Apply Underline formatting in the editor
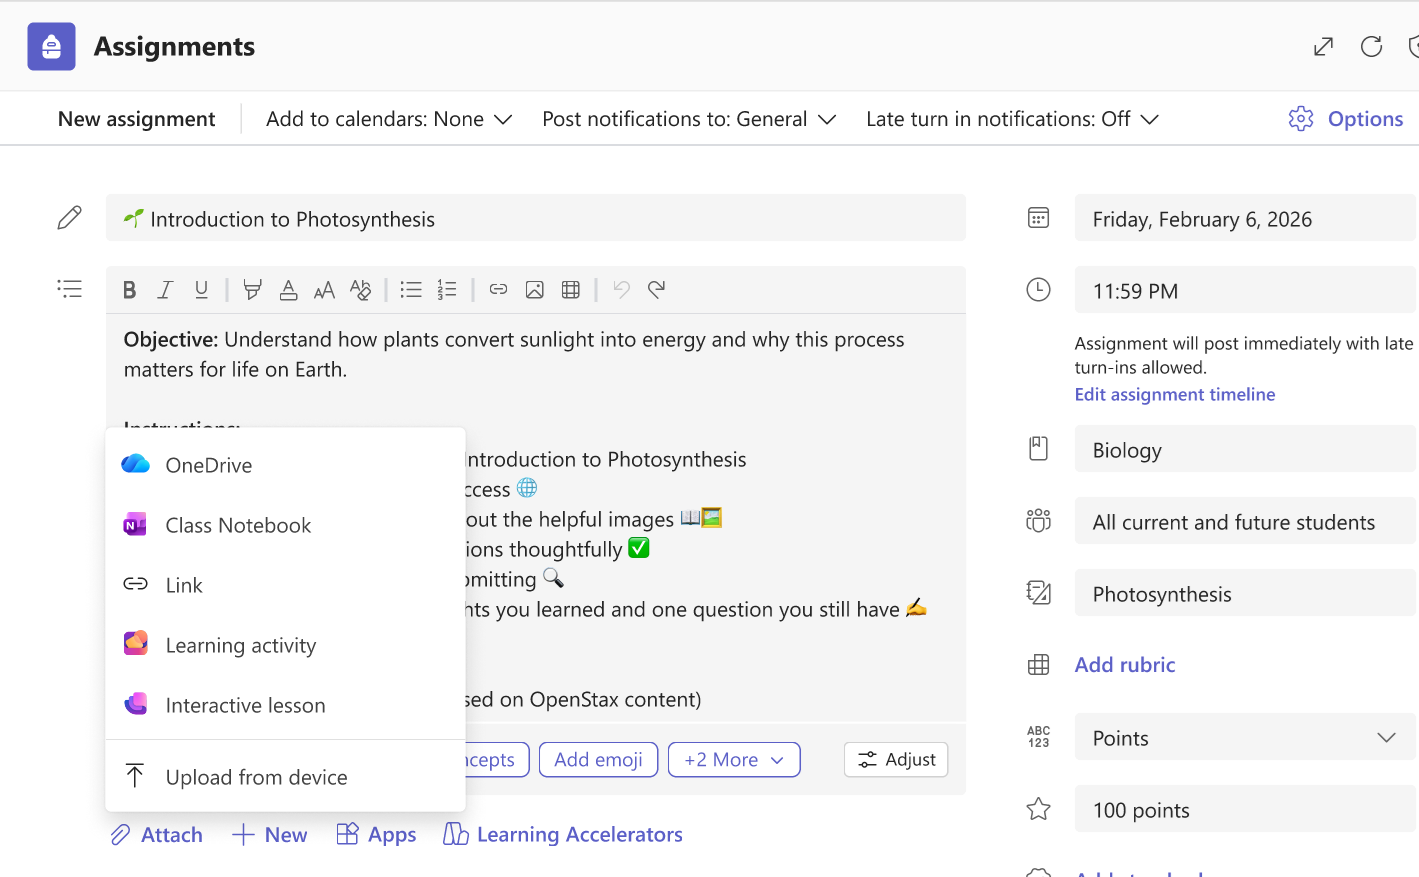Screen dimensions: 1419x877 (201, 290)
